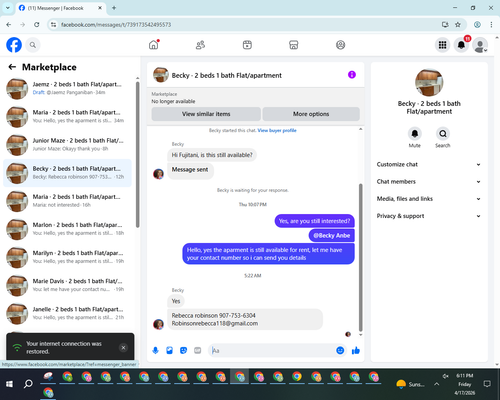This screenshot has height=400, width=500.
Task: Reload the page in browser toolbar
Action: 37,24
